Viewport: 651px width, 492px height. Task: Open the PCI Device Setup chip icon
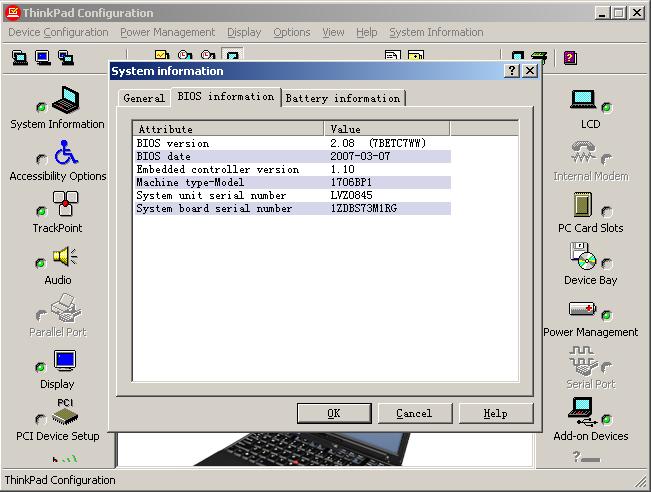click(x=65, y=416)
